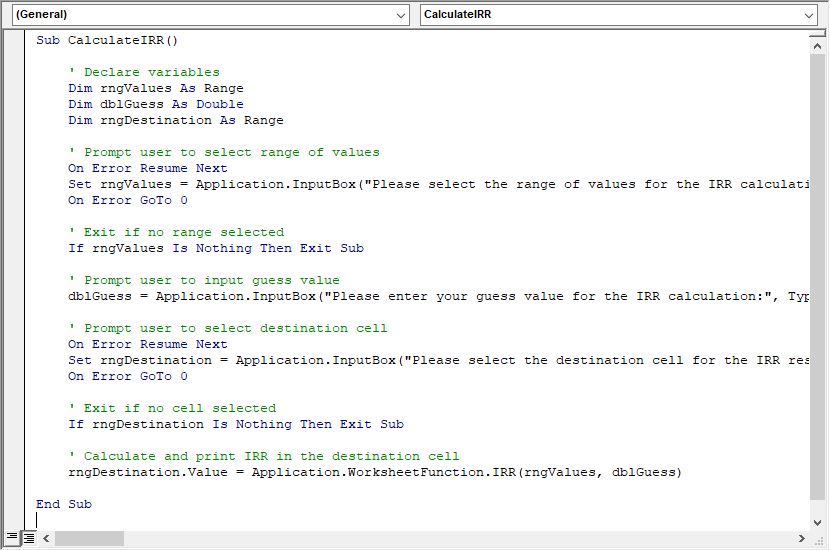Click second 'On Error Resume Next' line
830x550 pixels.
(x=148, y=344)
